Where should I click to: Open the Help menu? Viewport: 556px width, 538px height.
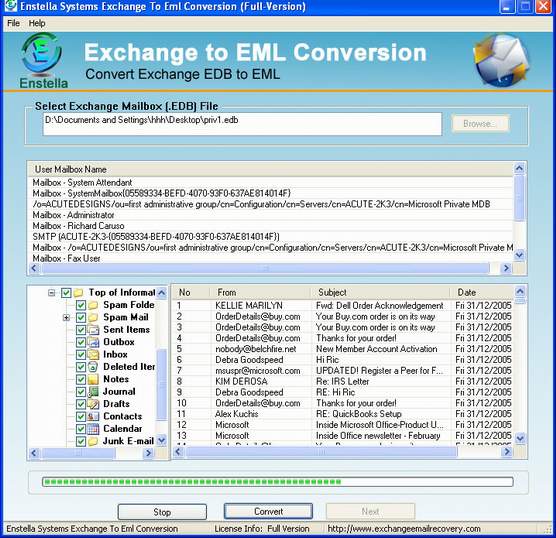coord(37,23)
